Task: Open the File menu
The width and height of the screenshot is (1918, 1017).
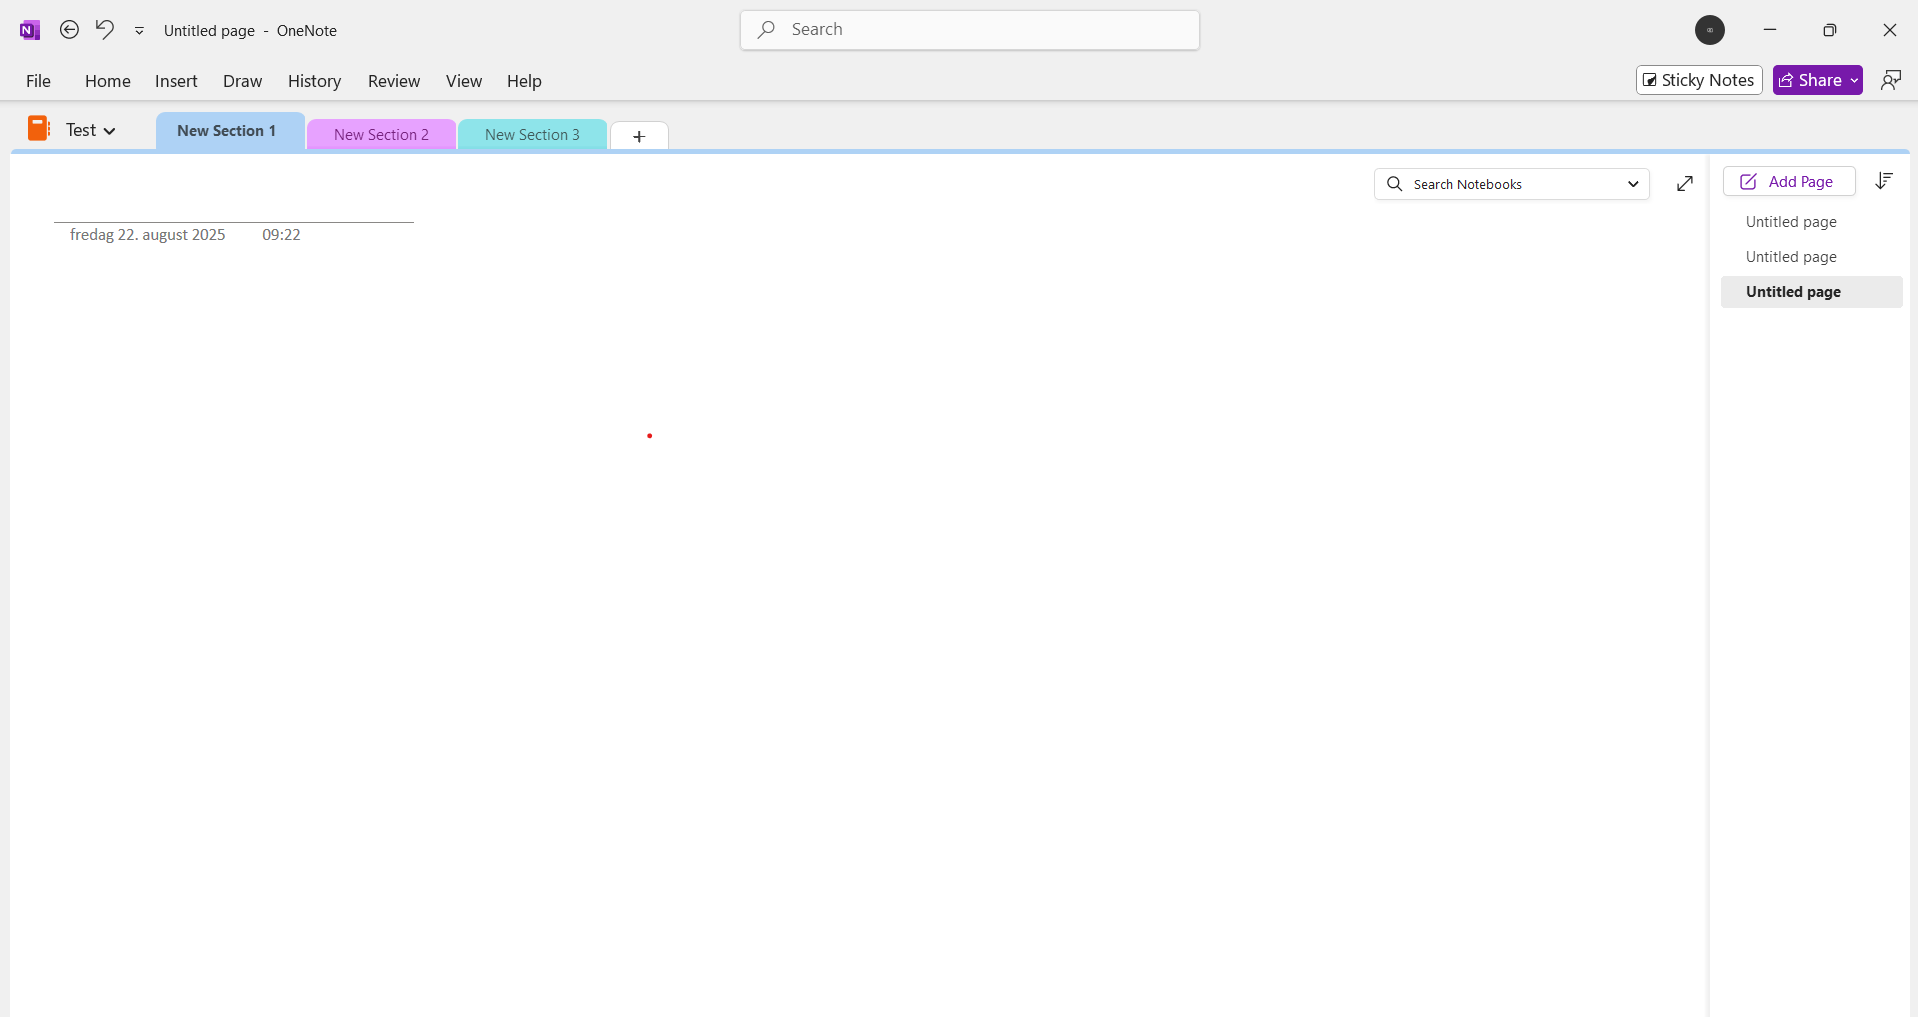Action: pyautogui.click(x=38, y=81)
